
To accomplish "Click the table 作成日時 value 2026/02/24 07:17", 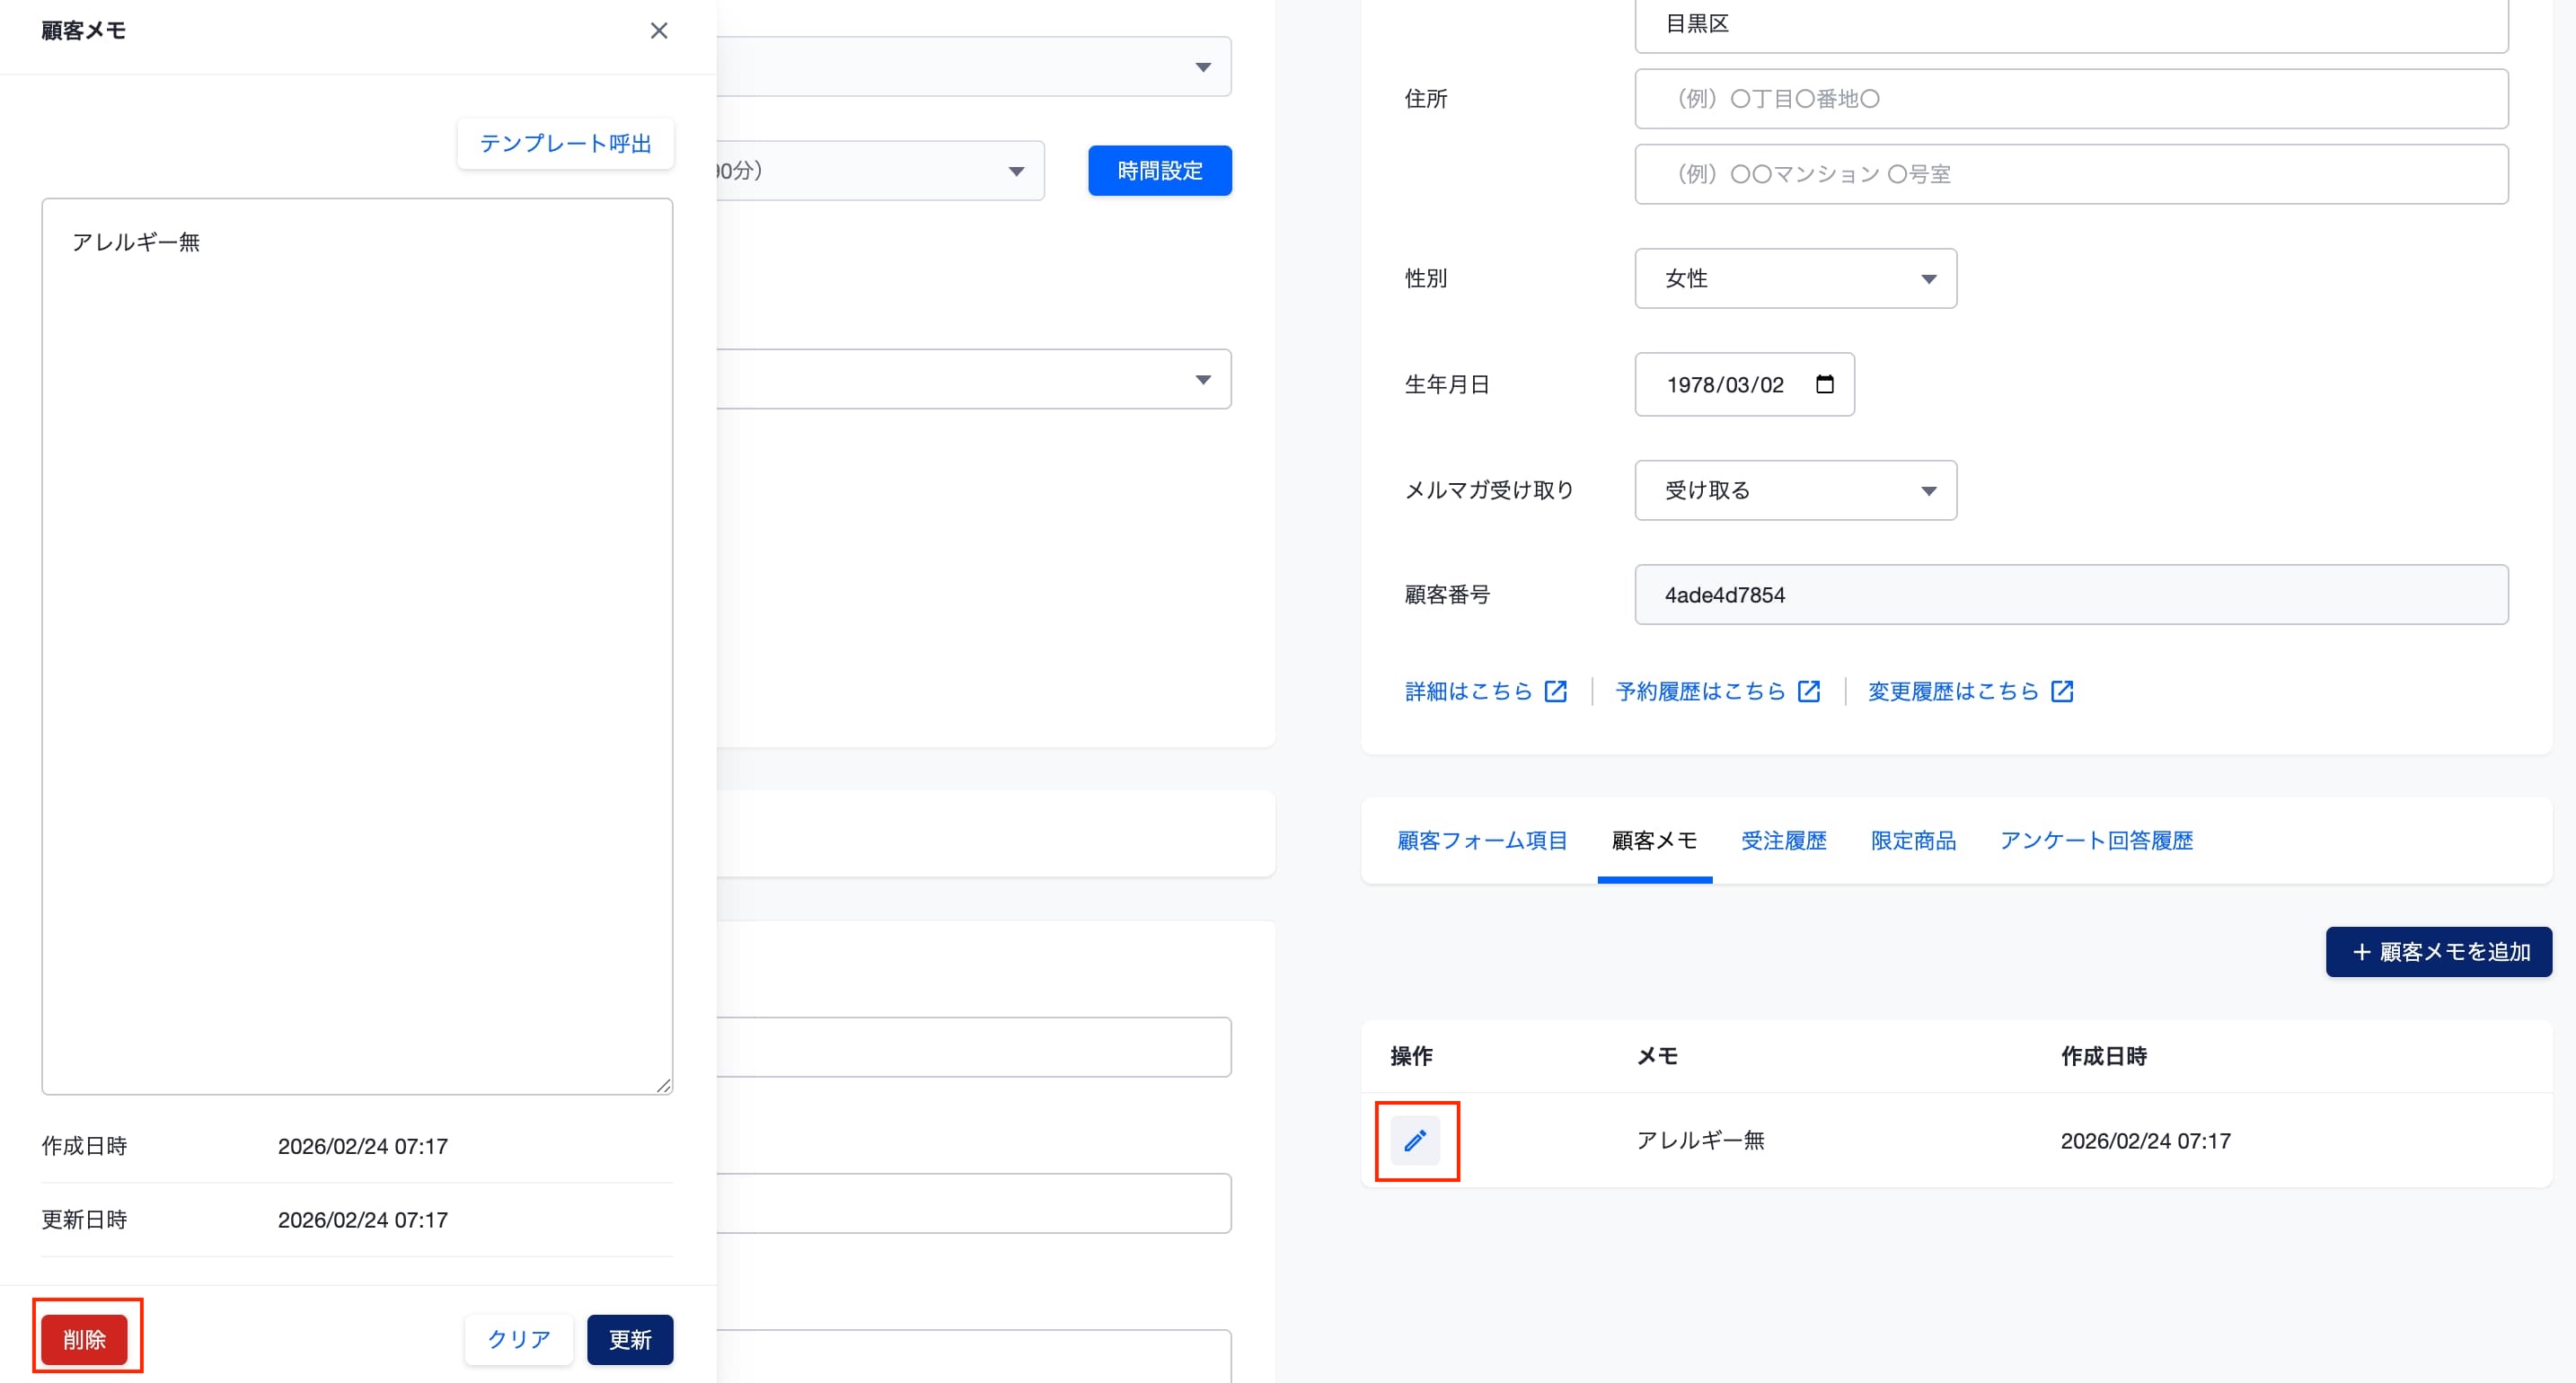I will (x=2145, y=1140).
